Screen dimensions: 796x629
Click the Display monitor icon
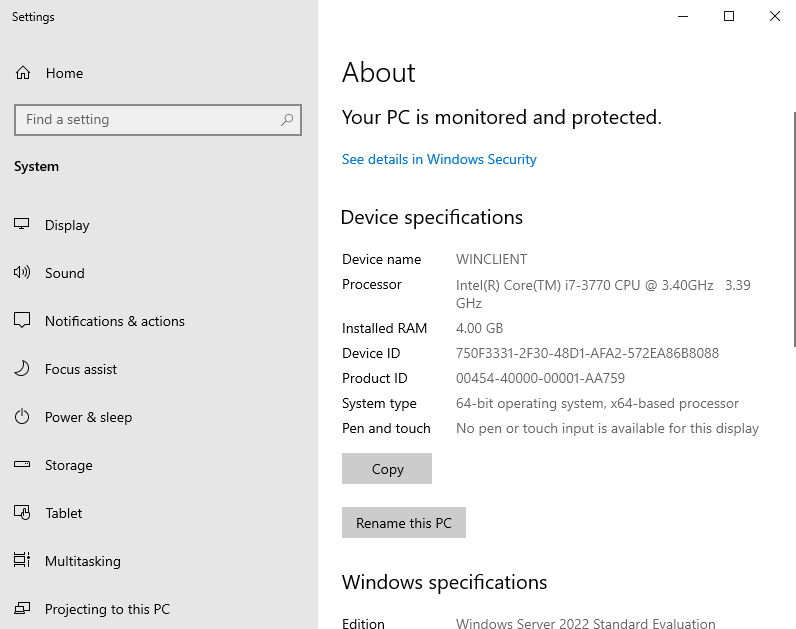22,224
